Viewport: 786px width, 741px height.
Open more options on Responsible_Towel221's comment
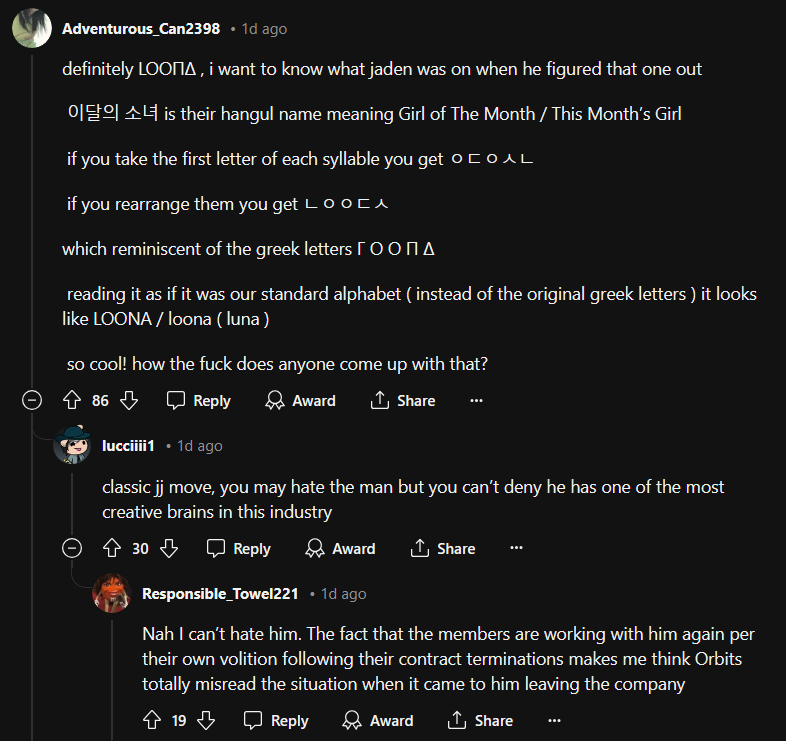[x=554, y=721]
